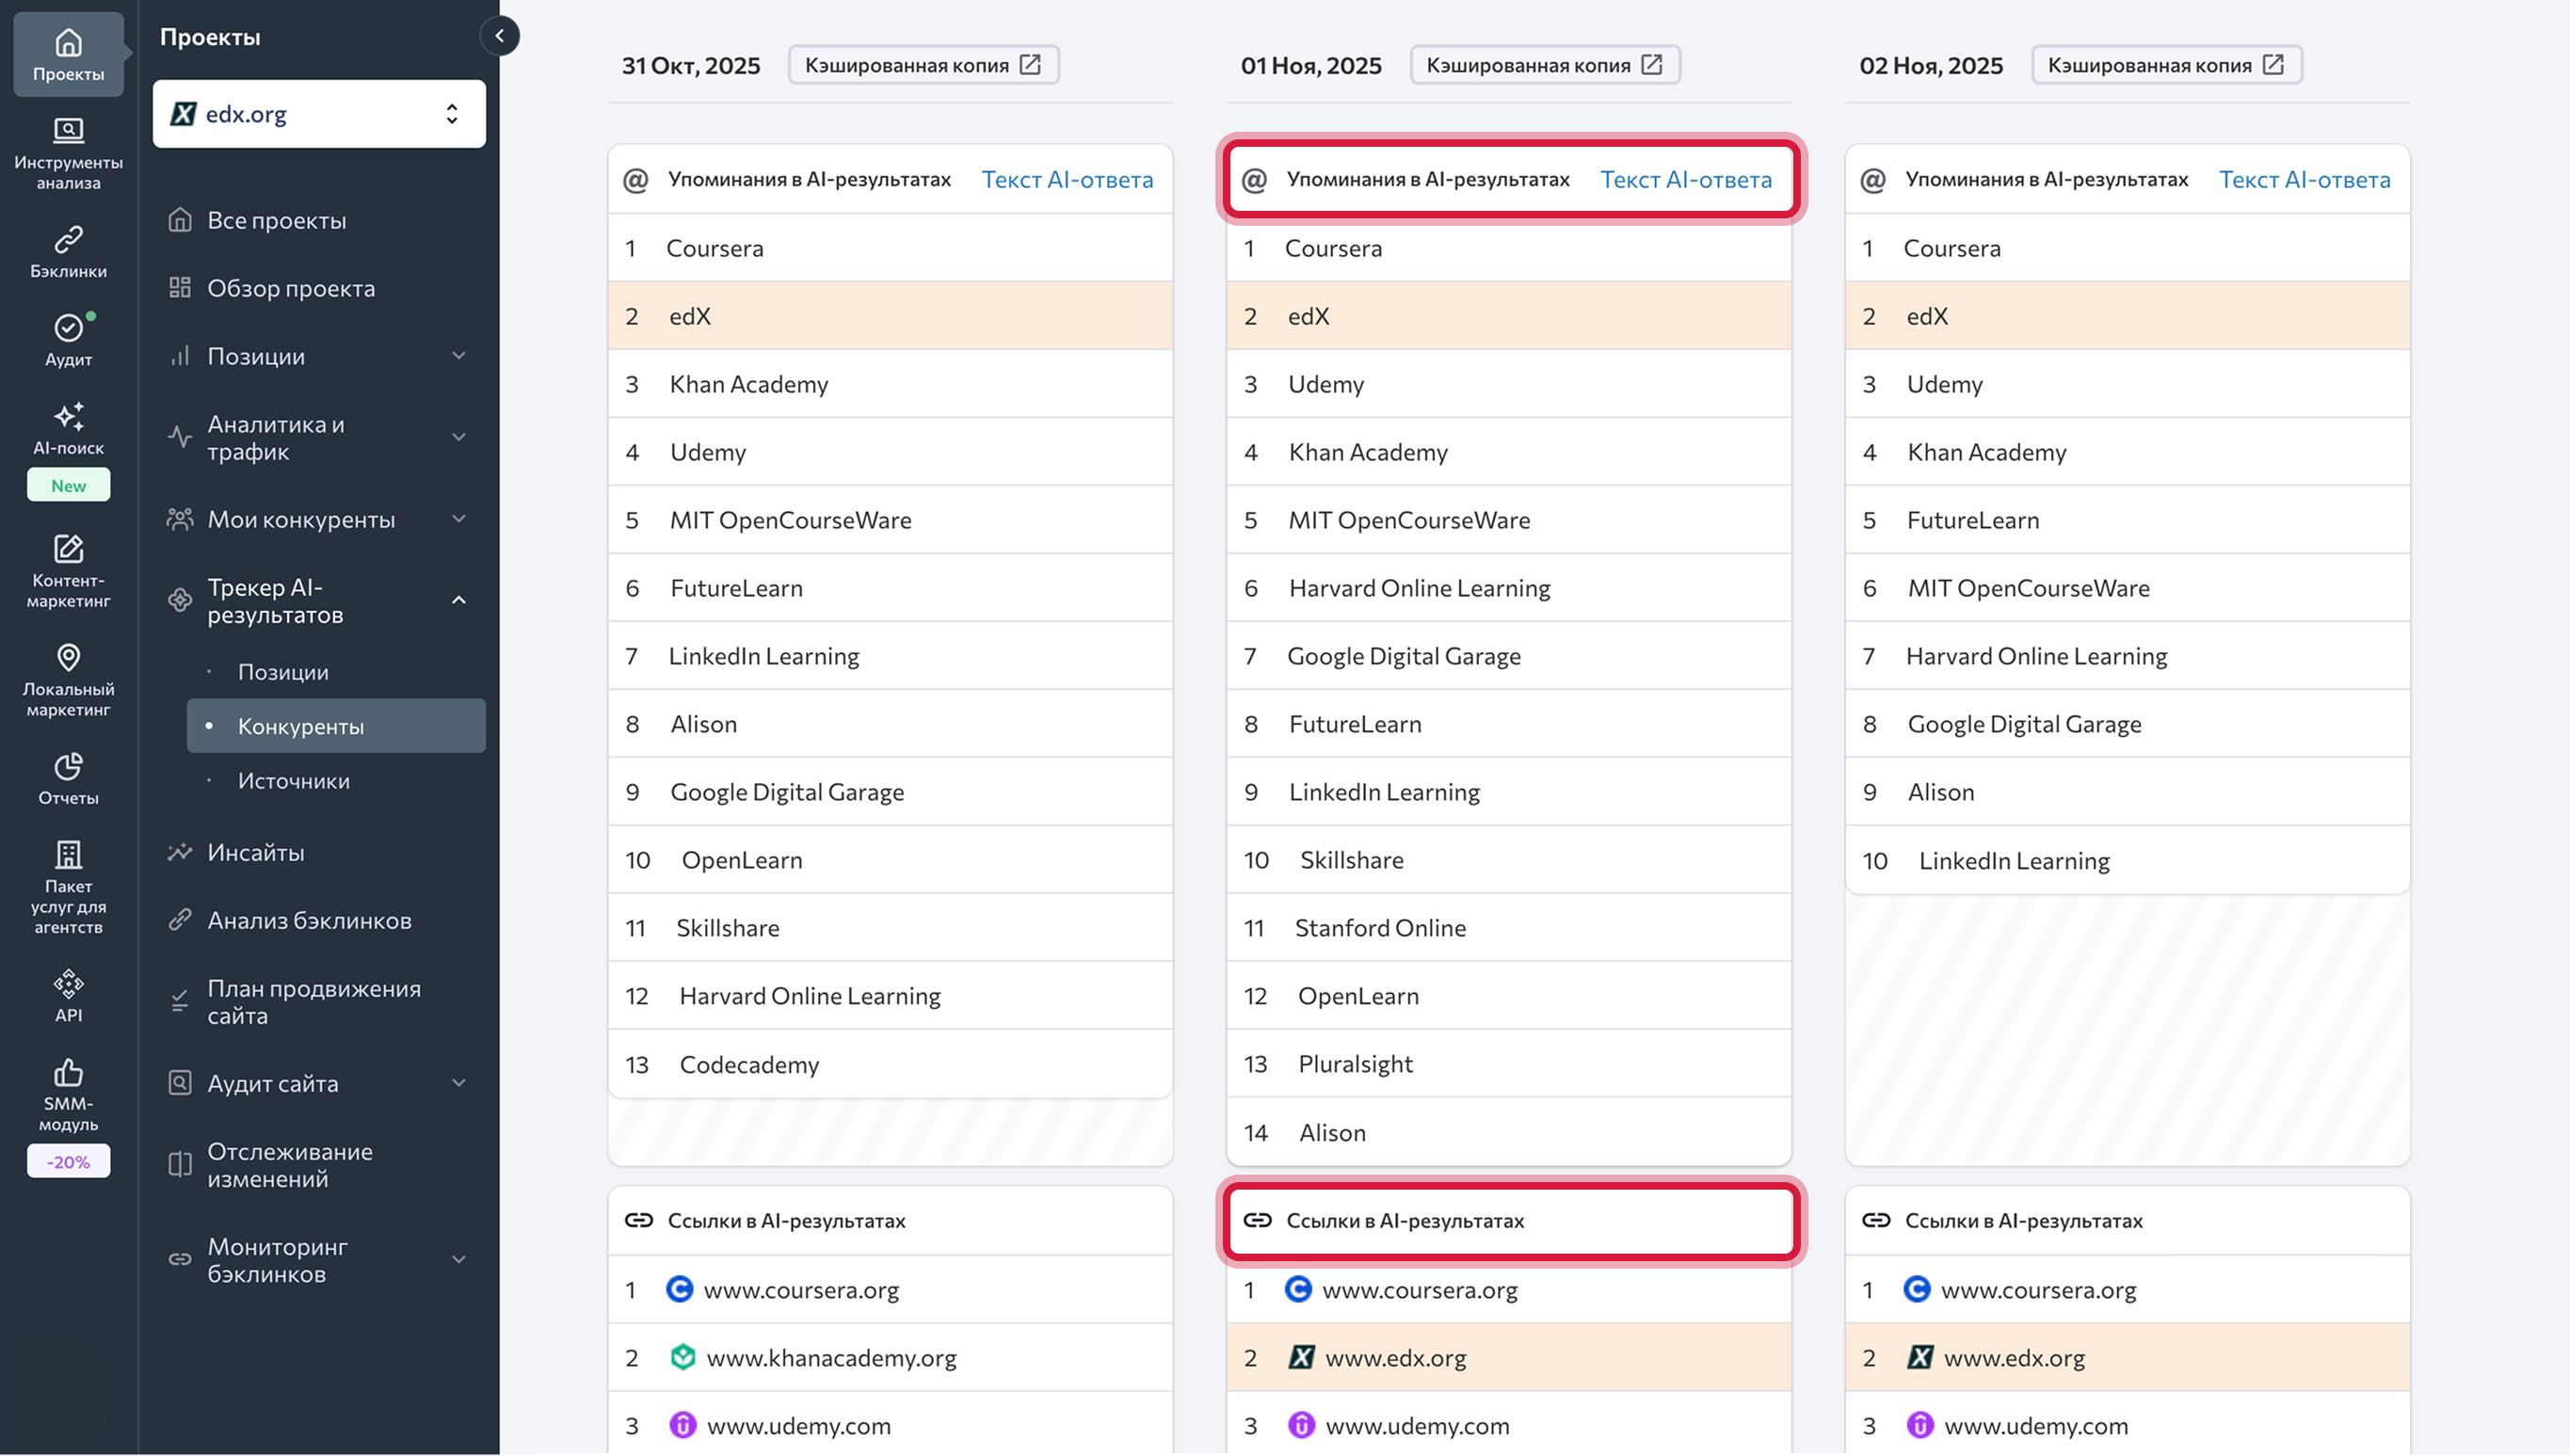Image resolution: width=2570 pixels, height=1456 pixels.
Task: Open the Backlinks section icon in the left rail
Action: (x=68, y=241)
